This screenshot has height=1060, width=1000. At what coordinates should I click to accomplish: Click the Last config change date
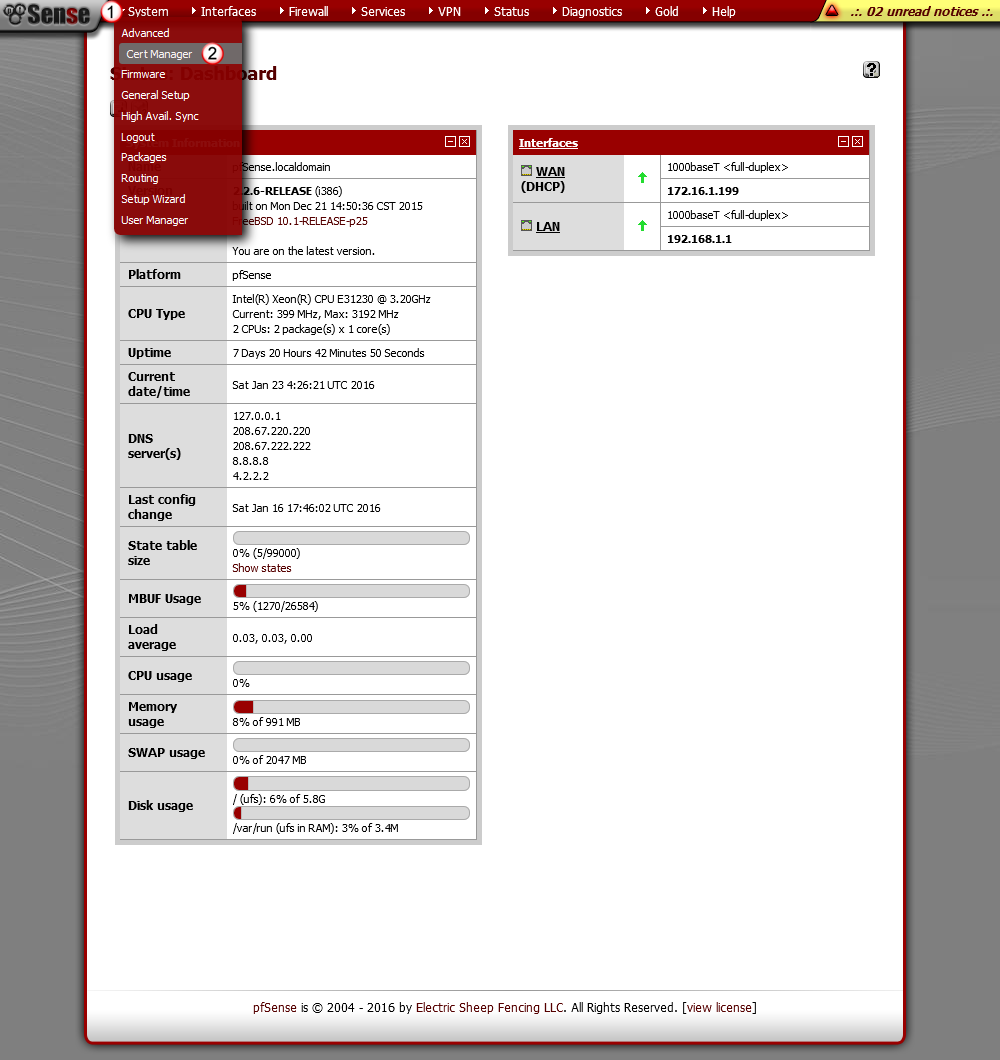[x=306, y=508]
